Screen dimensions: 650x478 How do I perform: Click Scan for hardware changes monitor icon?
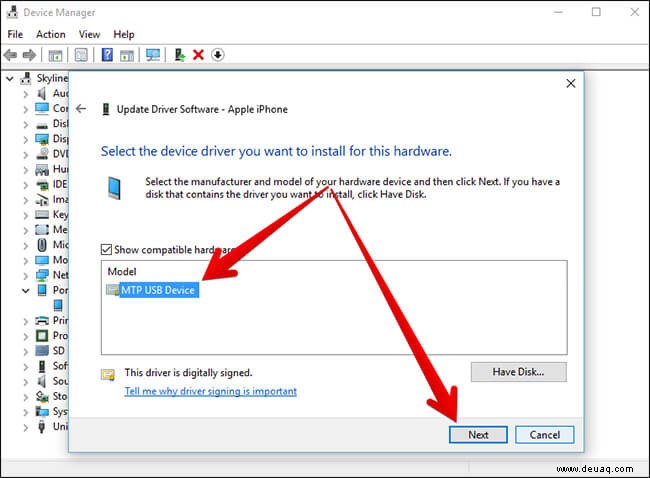(x=153, y=55)
